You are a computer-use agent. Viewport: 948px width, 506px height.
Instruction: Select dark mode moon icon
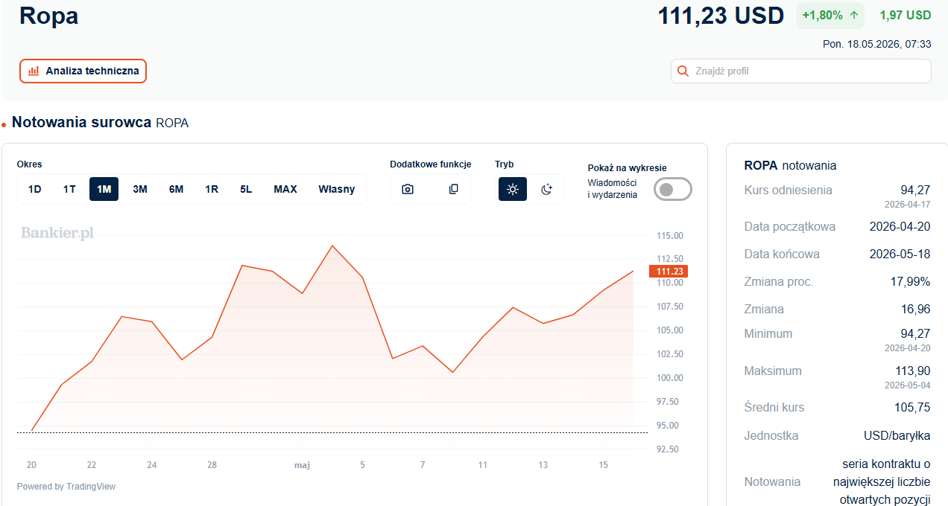(x=547, y=189)
